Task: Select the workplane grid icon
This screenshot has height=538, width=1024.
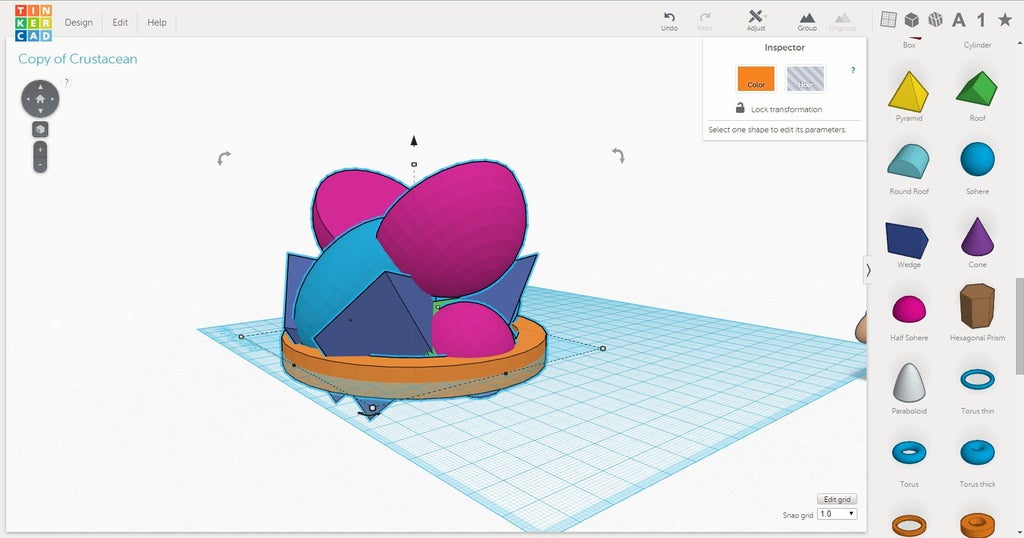Action: point(888,20)
